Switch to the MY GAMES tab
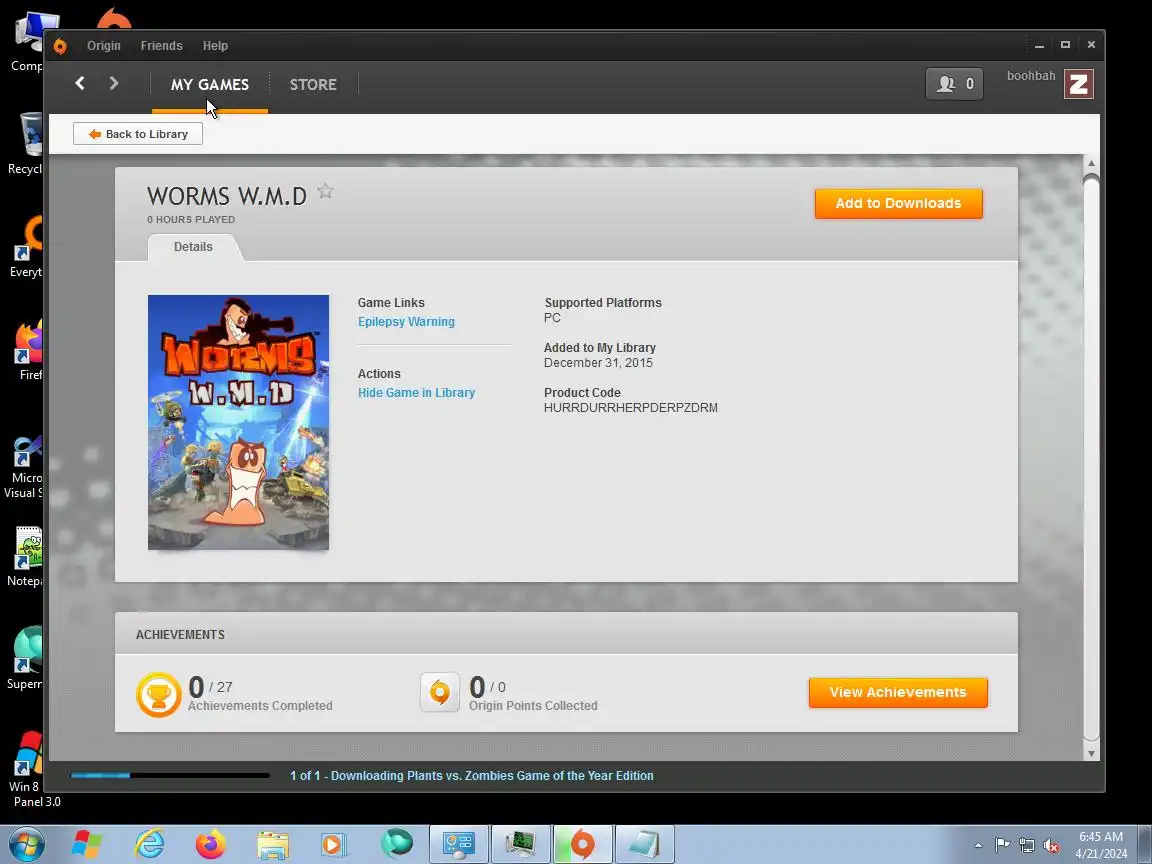 [x=209, y=84]
